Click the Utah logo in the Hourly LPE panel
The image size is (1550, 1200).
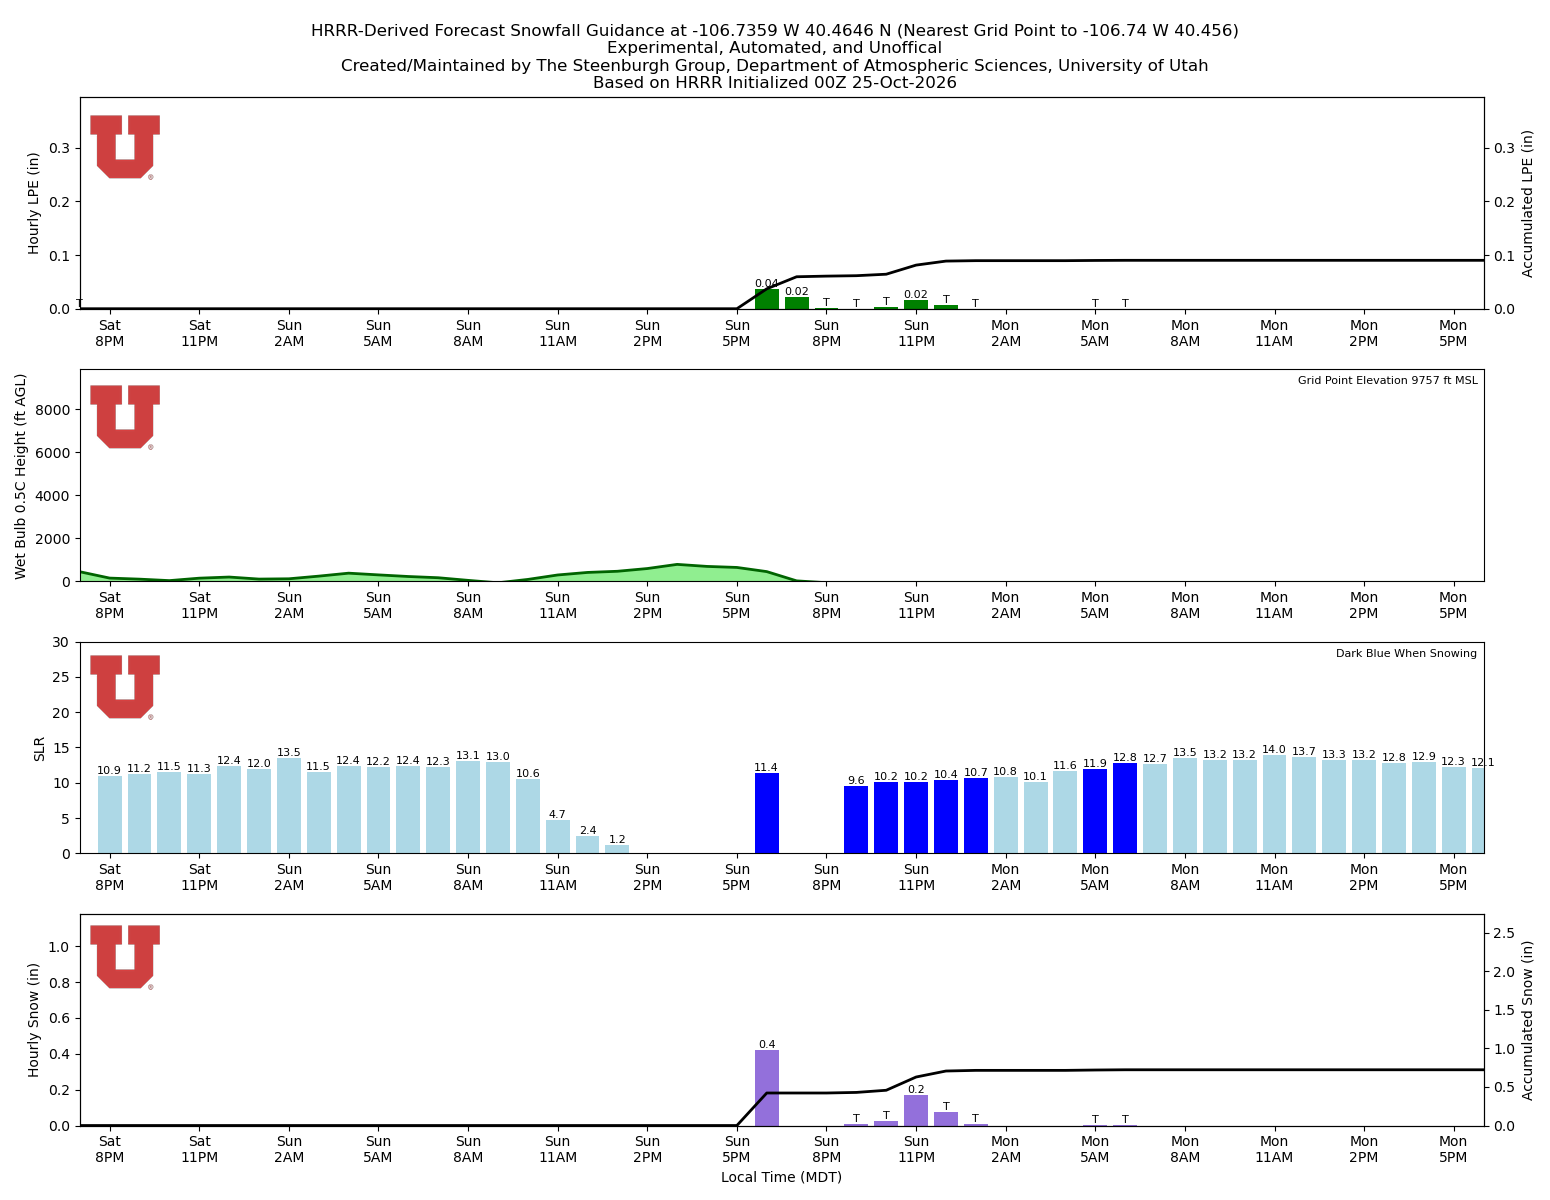125,147
